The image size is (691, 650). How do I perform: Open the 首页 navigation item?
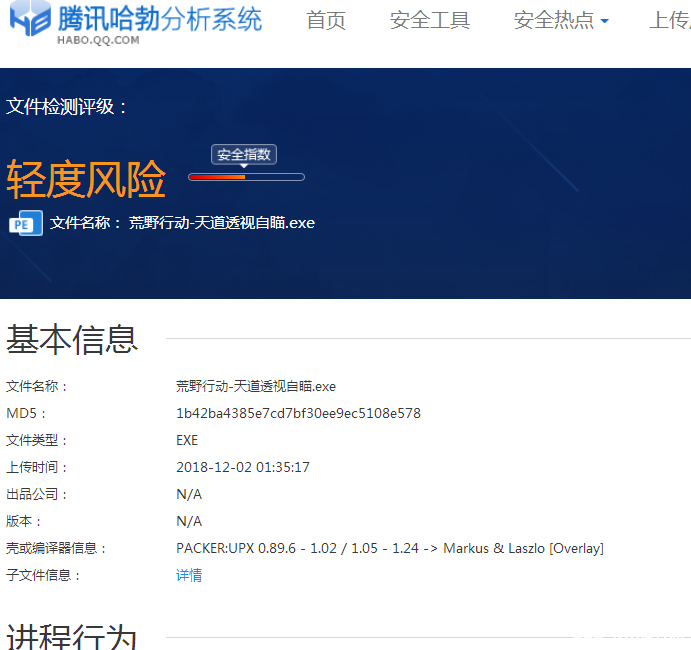(x=326, y=20)
